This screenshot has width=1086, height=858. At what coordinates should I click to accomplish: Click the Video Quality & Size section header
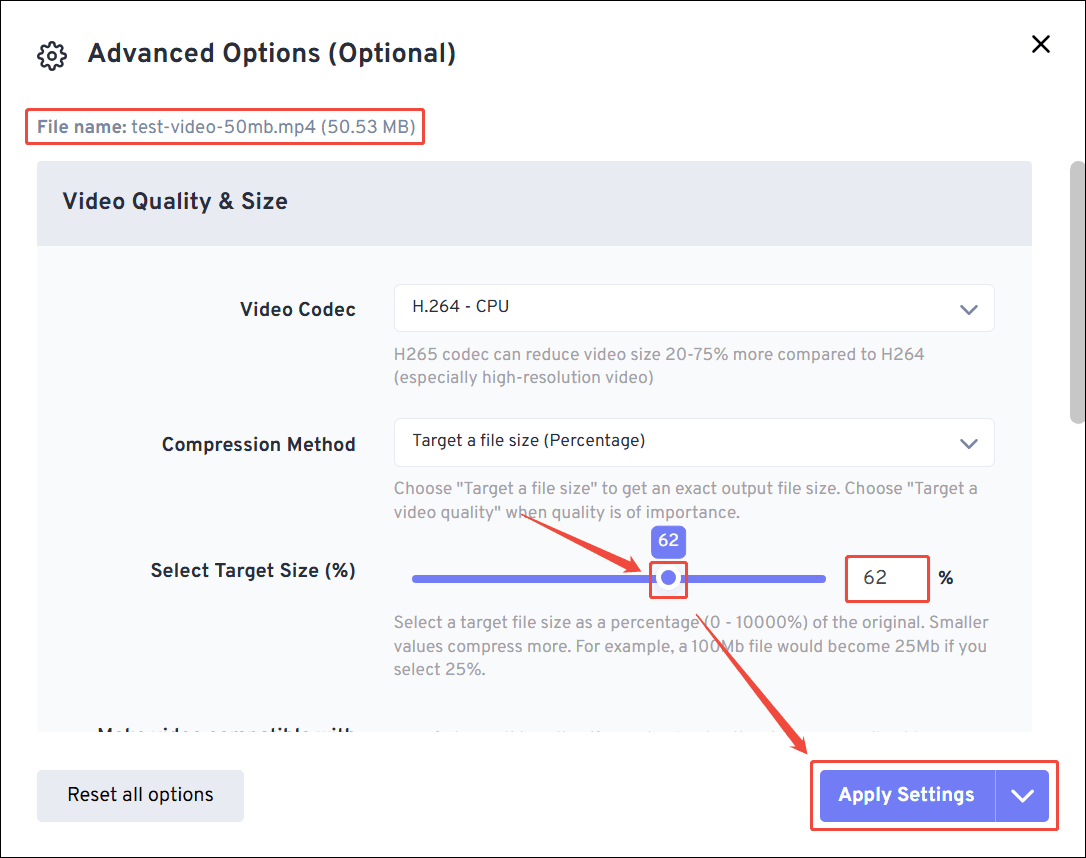(175, 202)
